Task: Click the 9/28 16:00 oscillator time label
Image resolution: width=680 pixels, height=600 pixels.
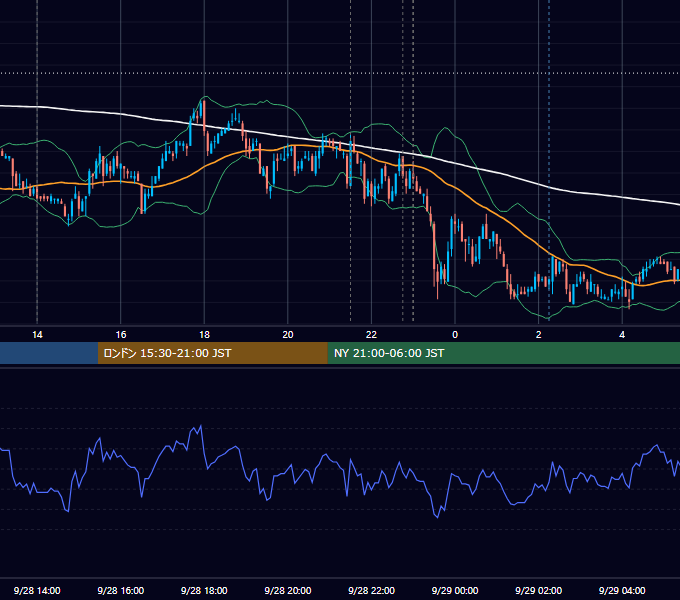Action: [121, 590]
